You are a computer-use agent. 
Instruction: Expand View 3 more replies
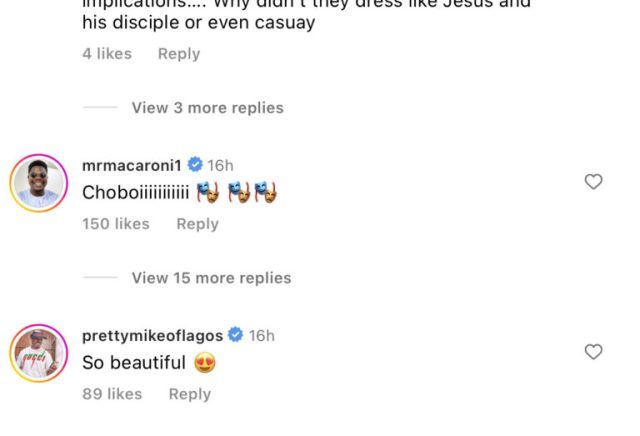tap(207, 108)
